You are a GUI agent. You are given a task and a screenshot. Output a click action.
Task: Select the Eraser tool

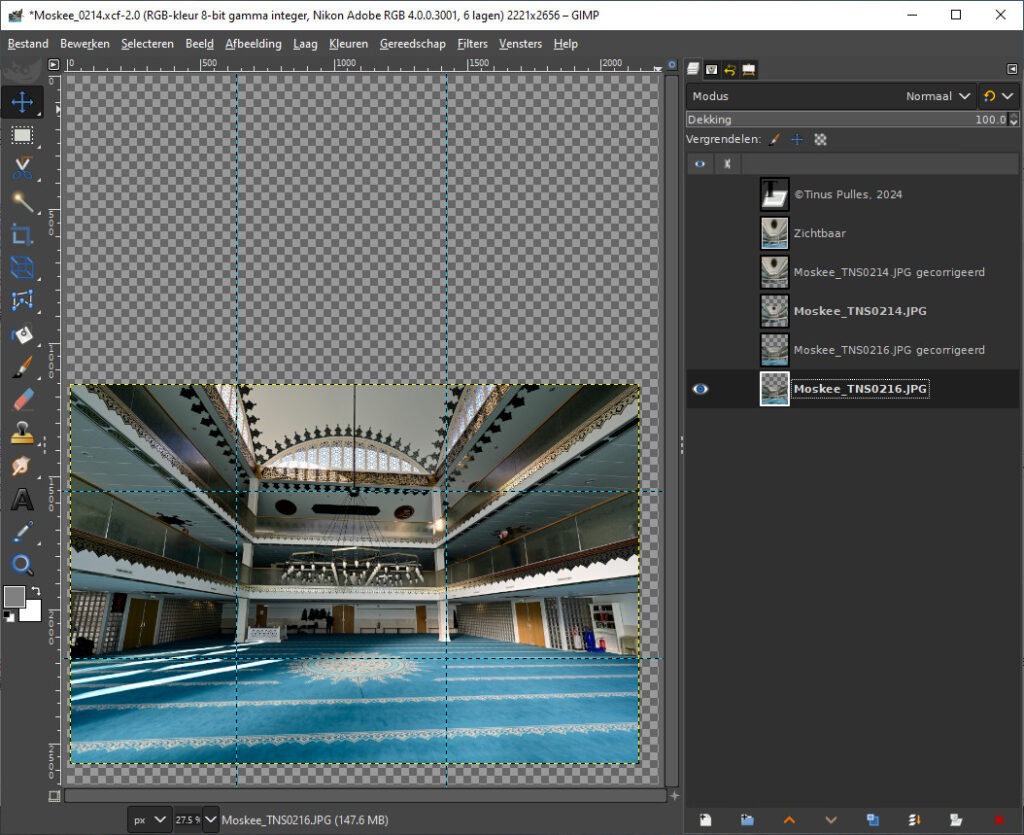(21, 400)
